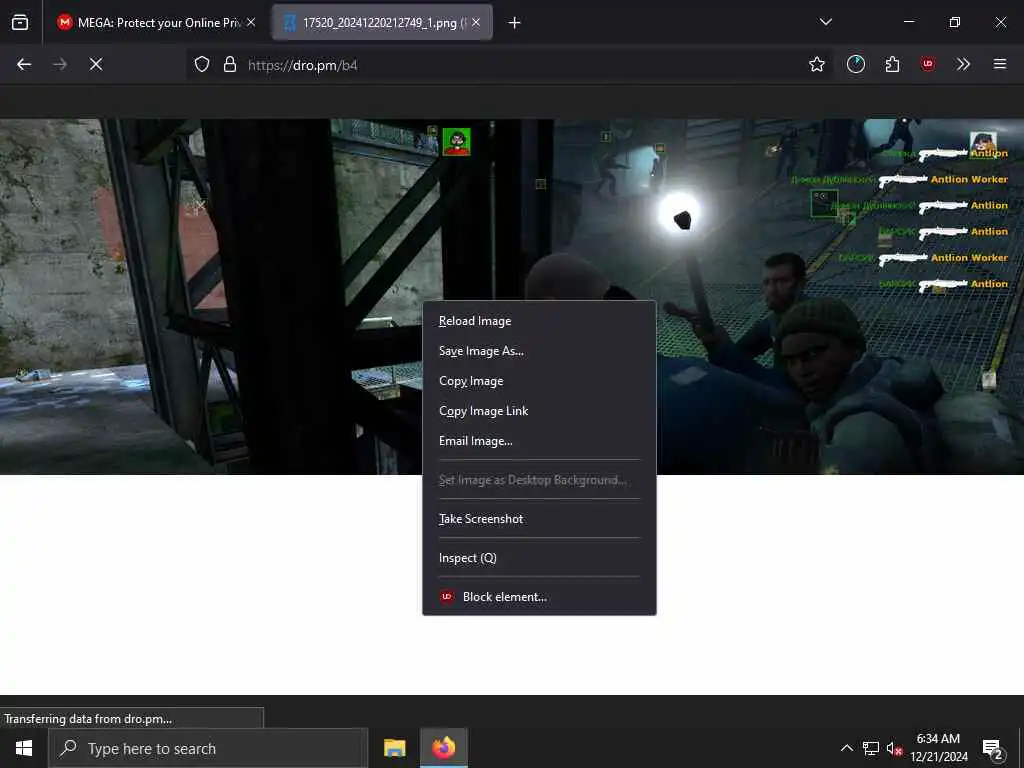This screenshot has height=768, width=1024.
Task: Restore down the Firefox window
Action: (x=955, y=22)
